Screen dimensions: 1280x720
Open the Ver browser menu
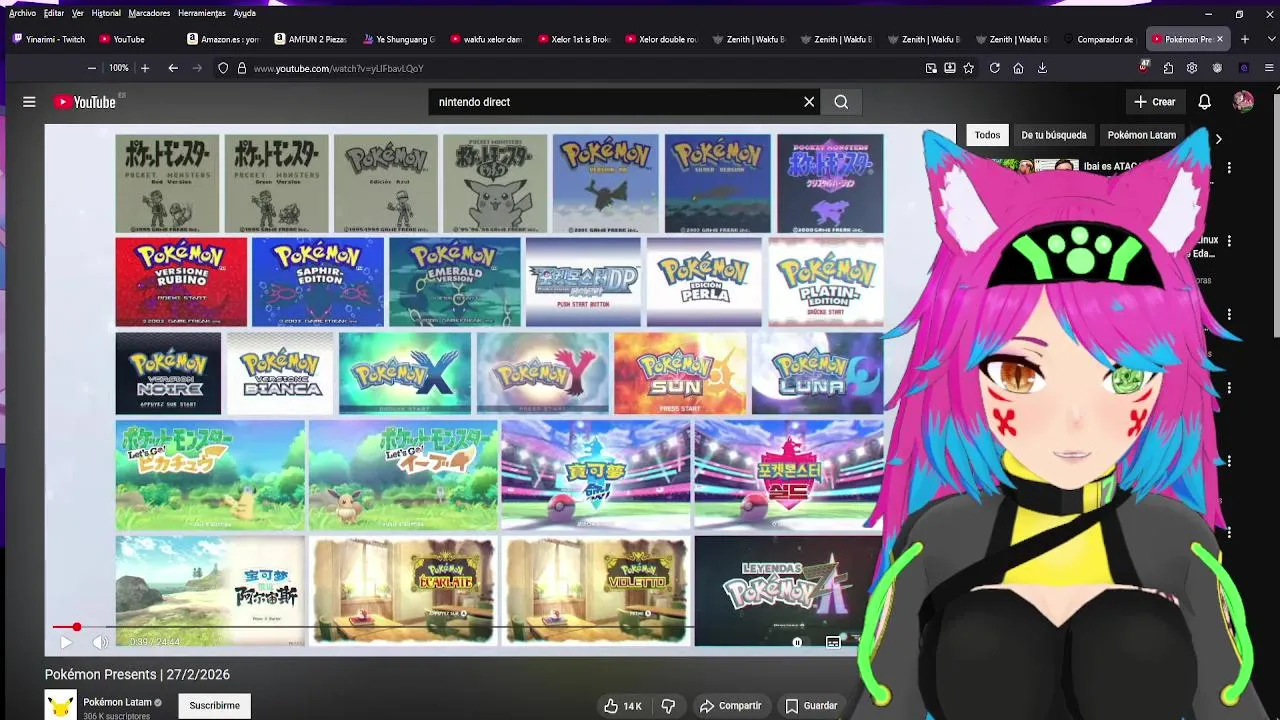pos(77,13)
